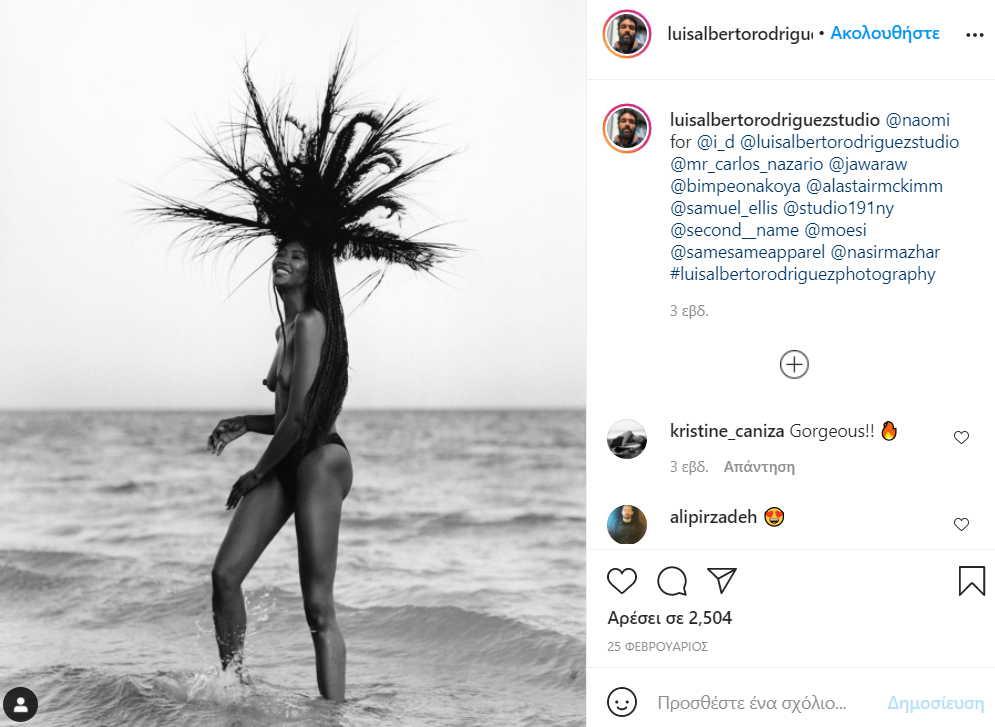Open #luisalbertorodriguezphotography hashtag
995x727 pixels.
(803, 274)
